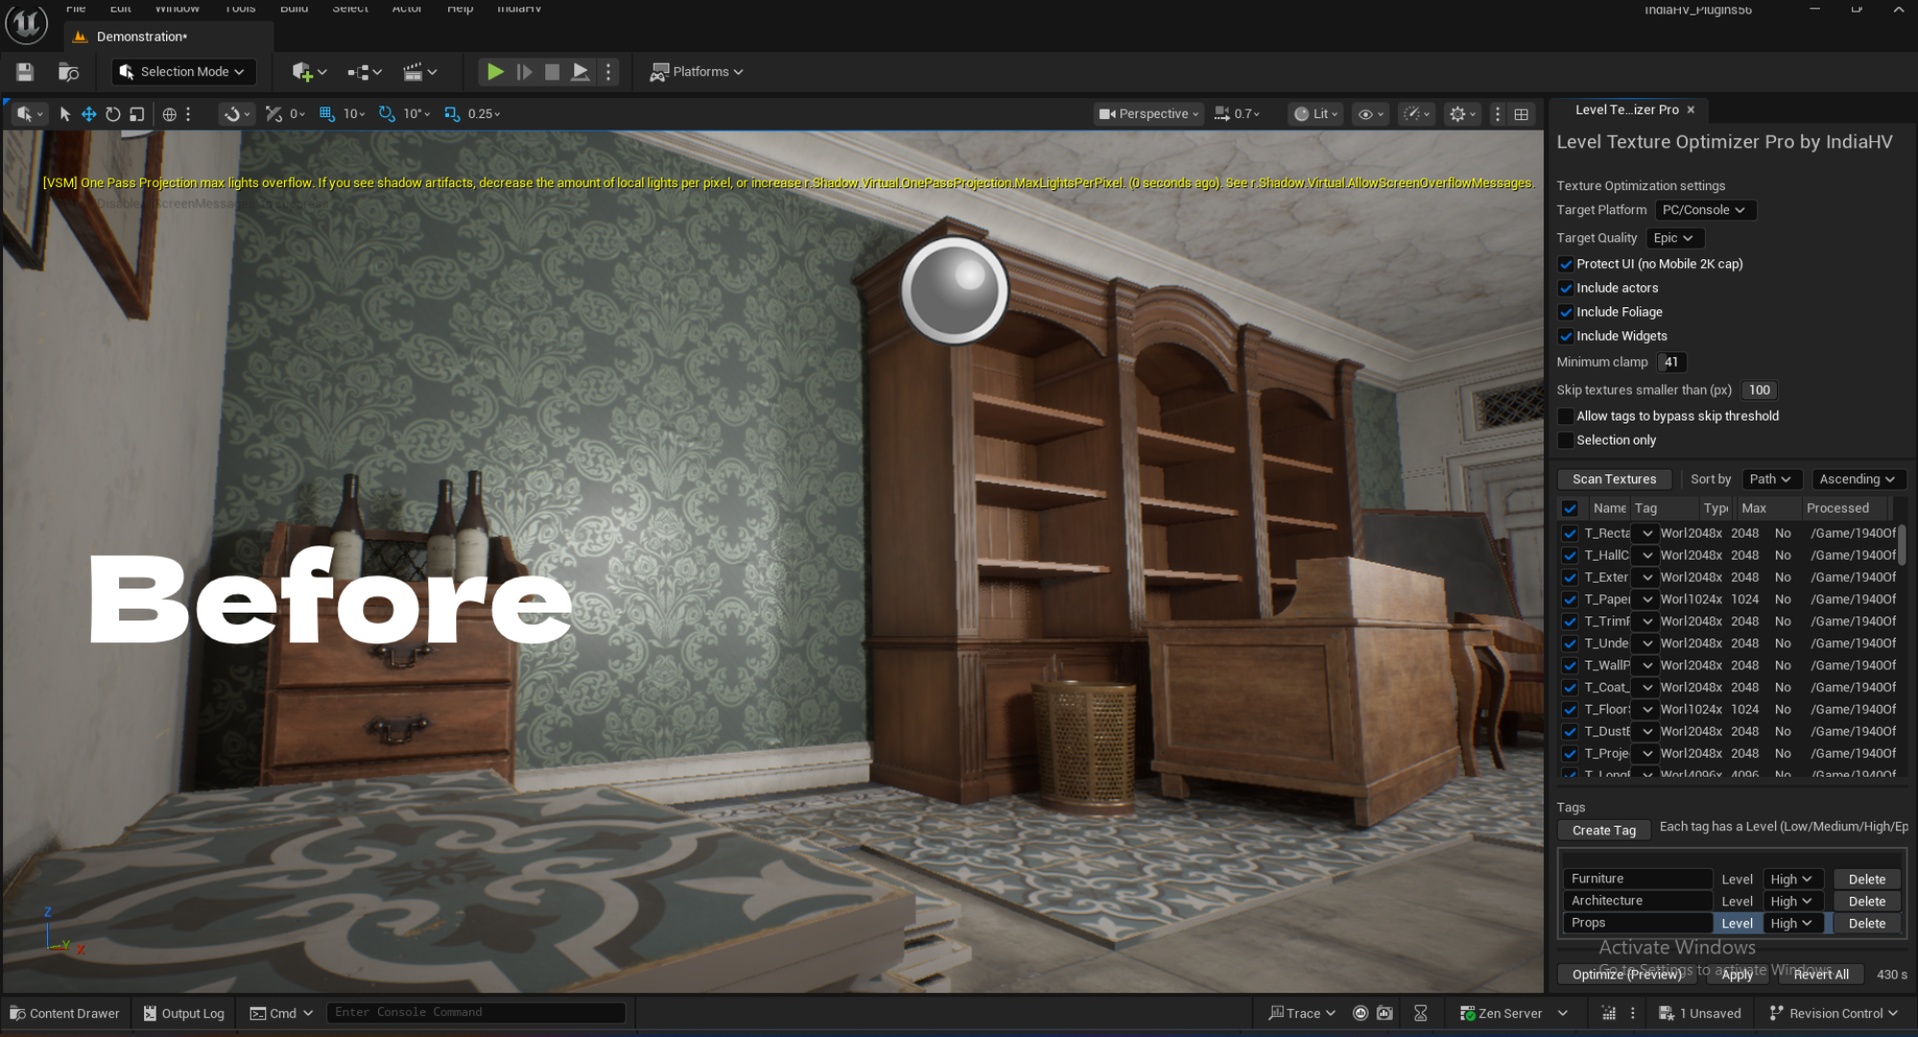The height and width of the screenshot is (1037, 1918).
Task: Open Sort by Path dropdown
Action: click(x=1770, y=479)
